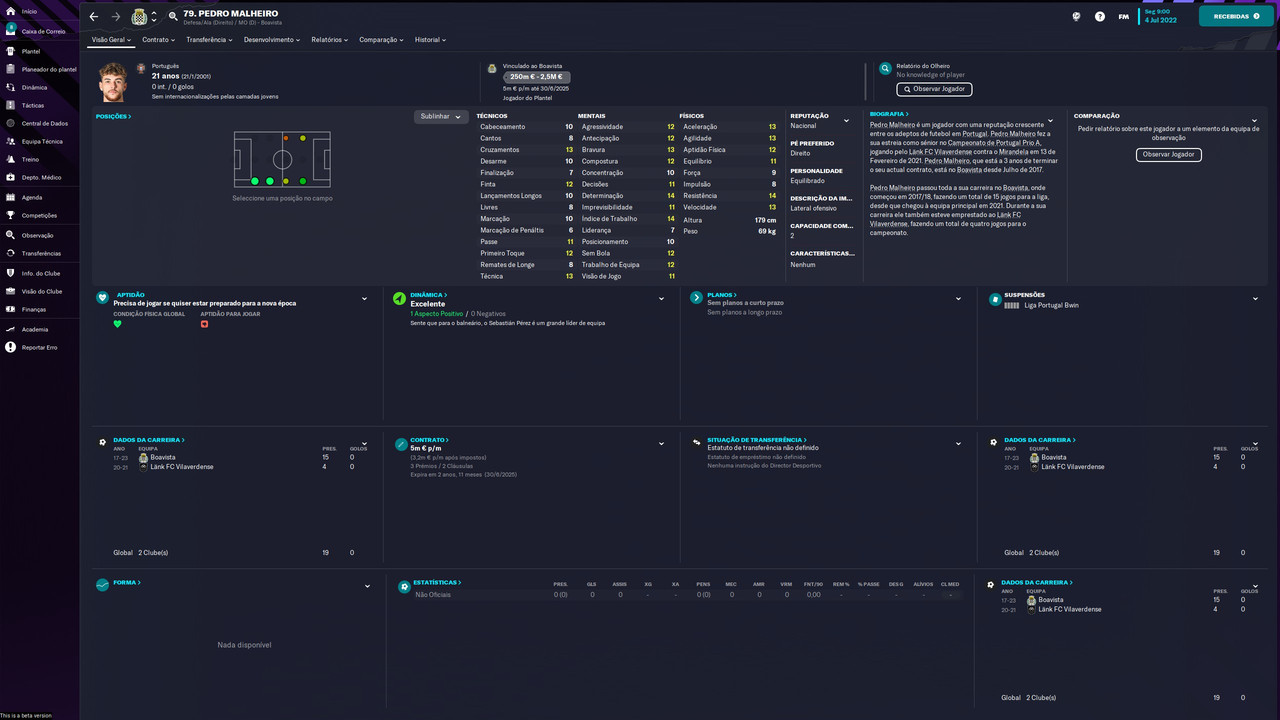1280x720 pixels.
Task: Open the Dinâmica panel dropdown arrow
Action: pyautogui.click(x=661, y=299)
